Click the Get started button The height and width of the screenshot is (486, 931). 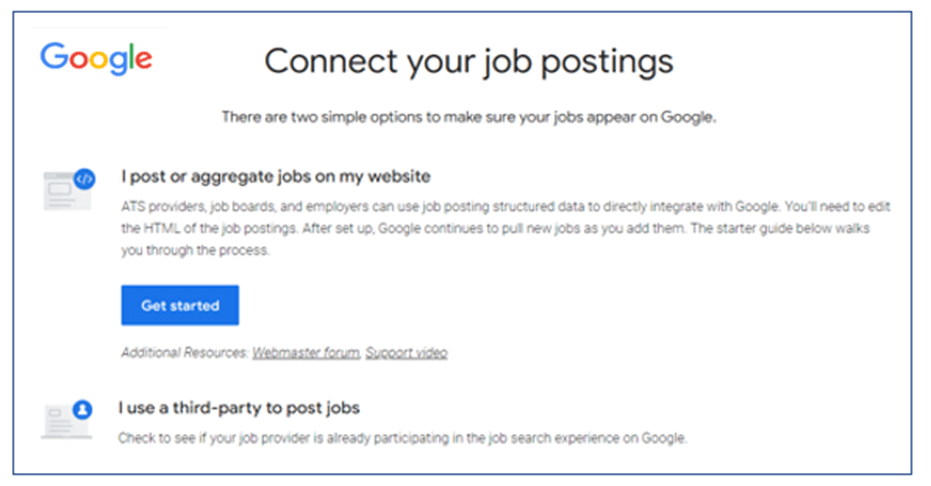[180, 305]
